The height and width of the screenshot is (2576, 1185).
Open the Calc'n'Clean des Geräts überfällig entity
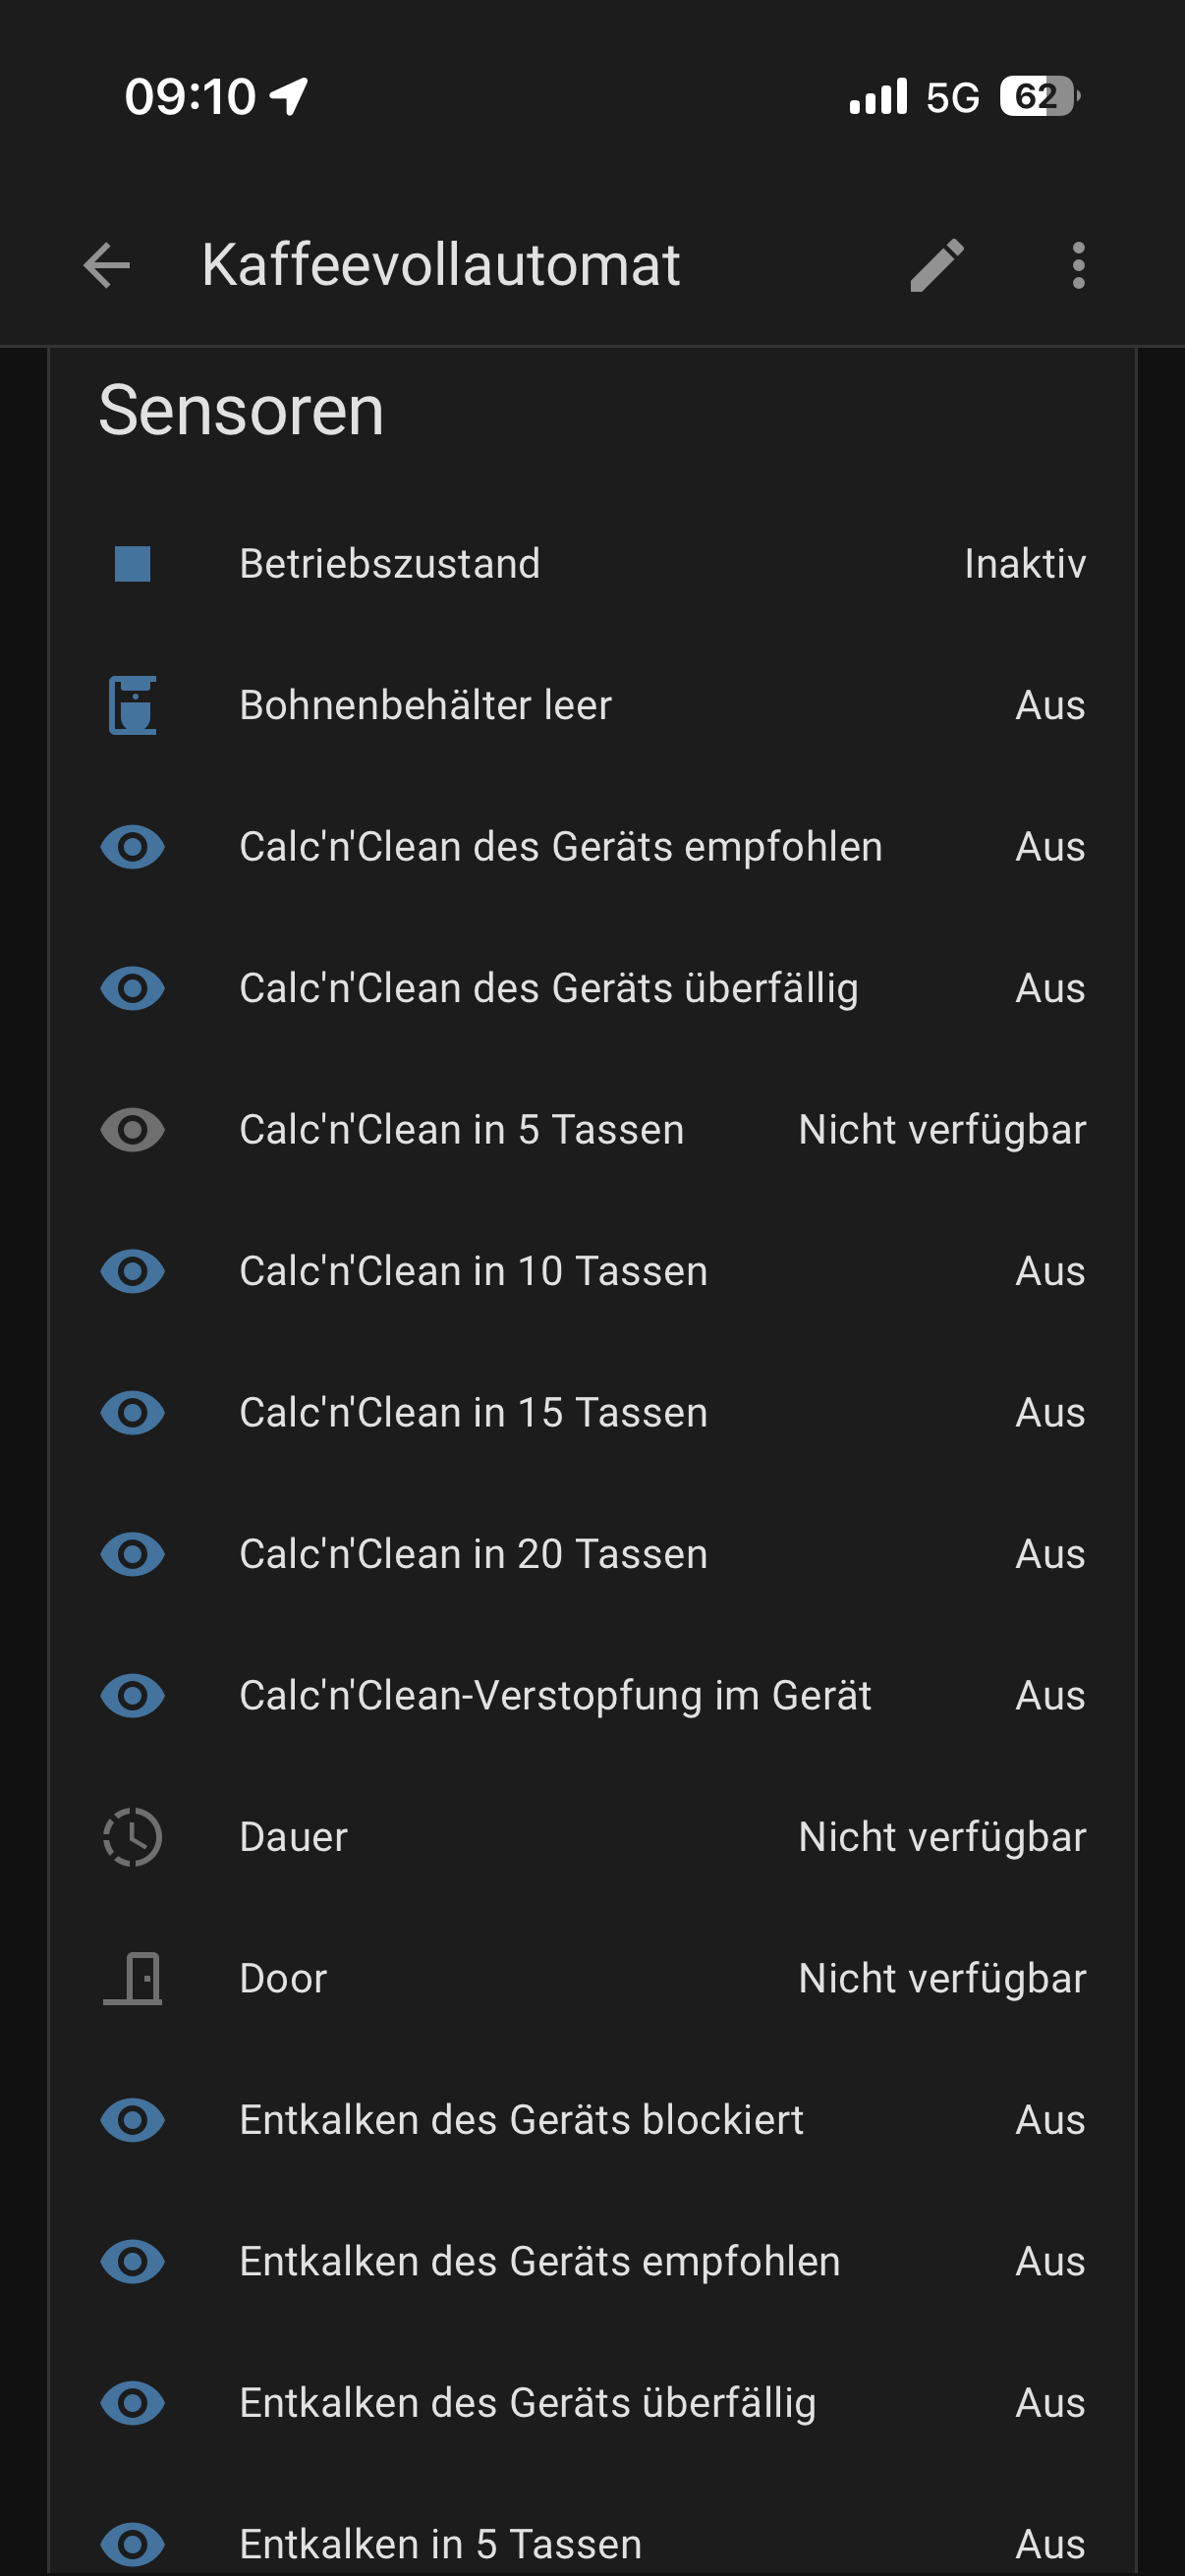pyautogui.click(x=592, y=988)
